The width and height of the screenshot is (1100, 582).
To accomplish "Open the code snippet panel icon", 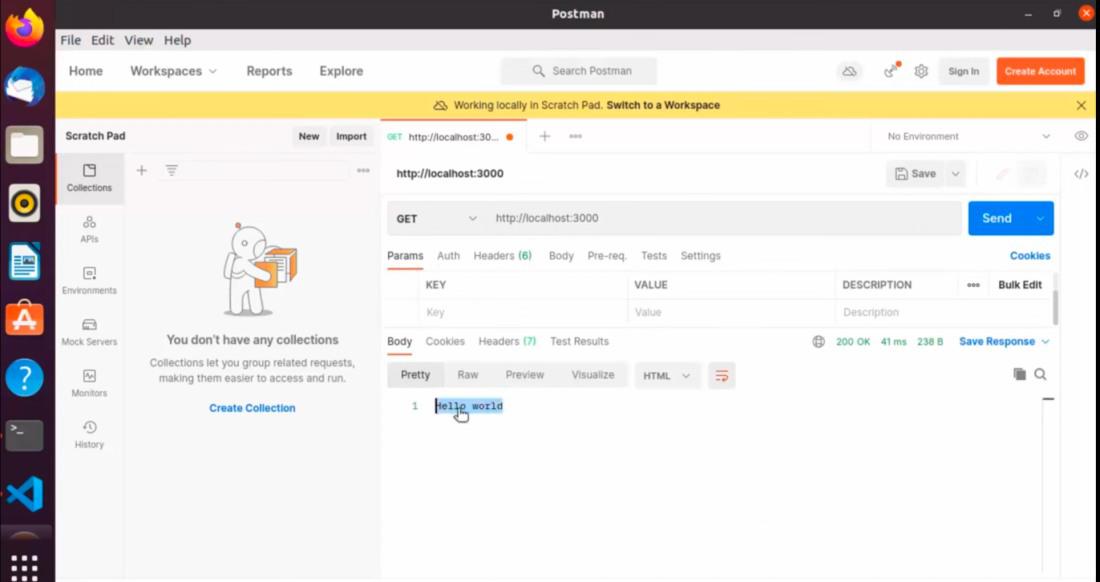I will pyautogui.click(x=1081, y=174).
